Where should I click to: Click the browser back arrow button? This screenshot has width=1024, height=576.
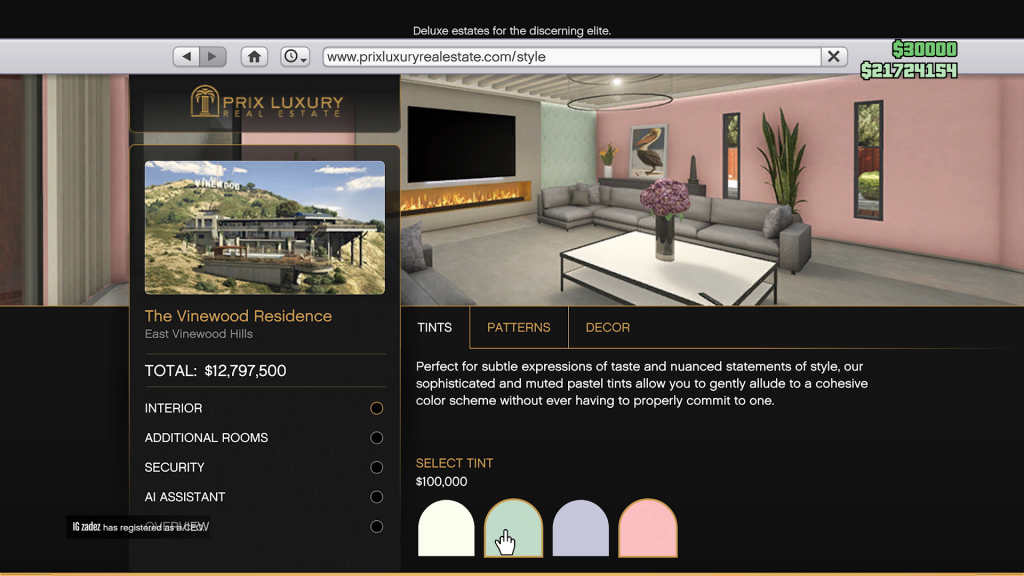click(186, 57)
